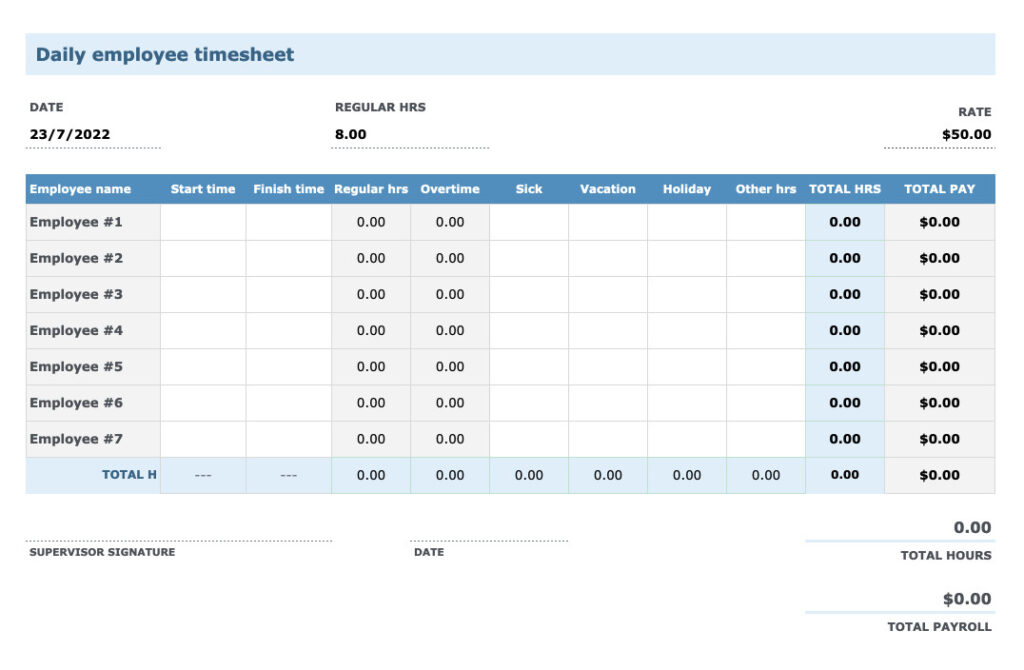
Task: Select the Sick hours cell for Employee #3
Action: click(x=528, y=294)
